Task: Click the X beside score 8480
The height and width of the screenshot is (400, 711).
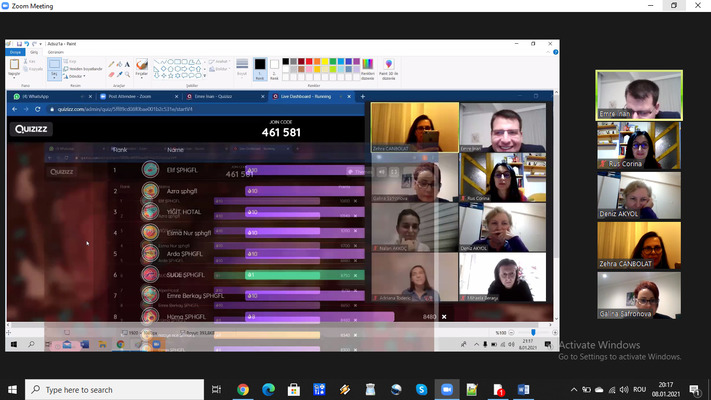Action: click(x=444, y=317)
